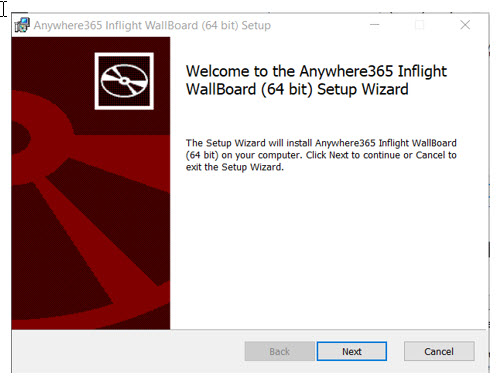Click the word Cancel inside the description text
This screenshot has width=503, height=385.
point(430,155)
